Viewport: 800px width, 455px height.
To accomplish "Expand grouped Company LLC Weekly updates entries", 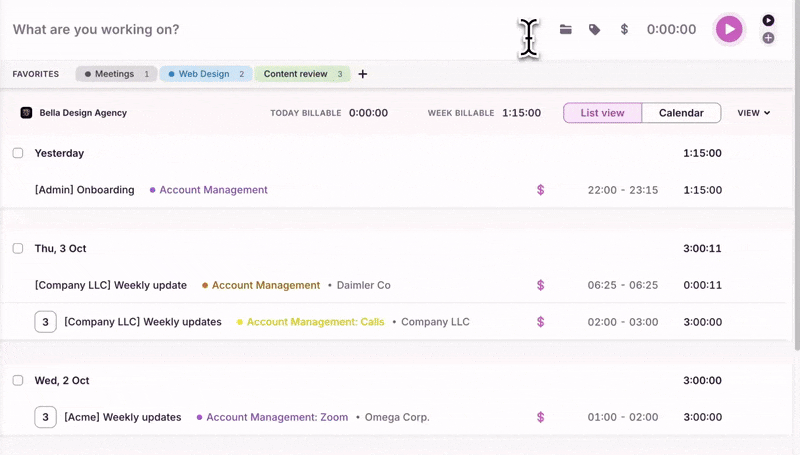I will click(x=45, y=322).
